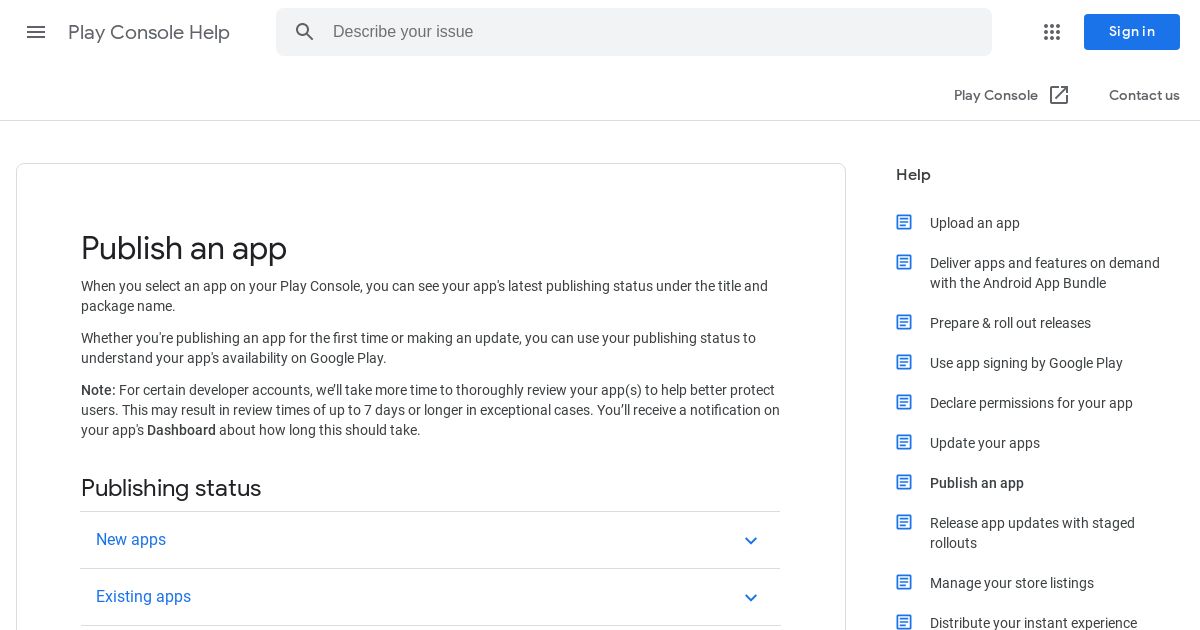Click the bold Note: label
The width and height of the screenshot is (1200, 630).
tap(98, 390)
